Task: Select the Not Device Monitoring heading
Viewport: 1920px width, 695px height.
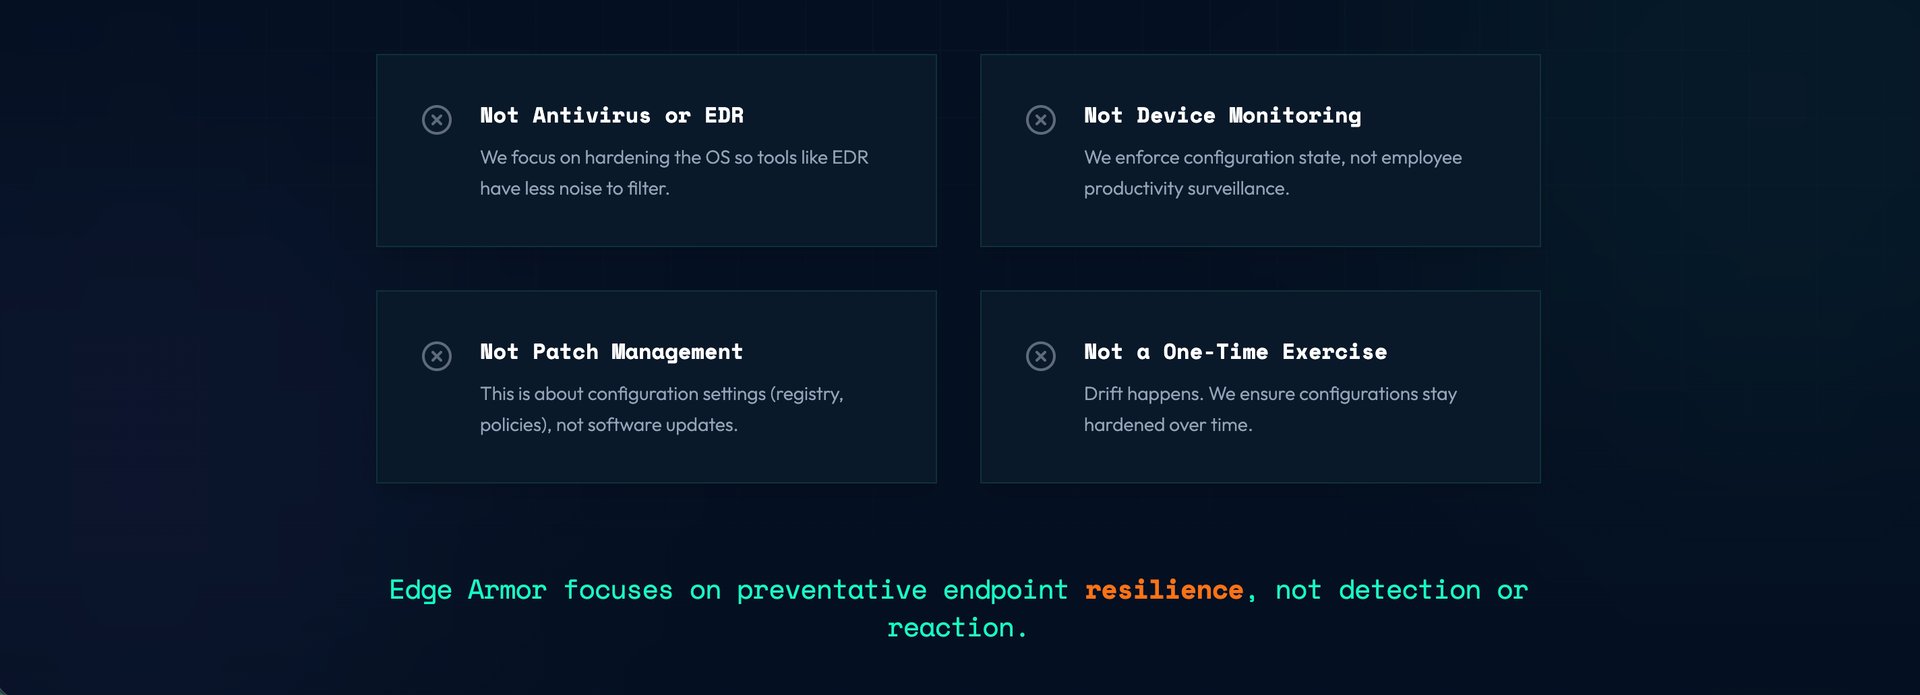Action: (1223, 116)
